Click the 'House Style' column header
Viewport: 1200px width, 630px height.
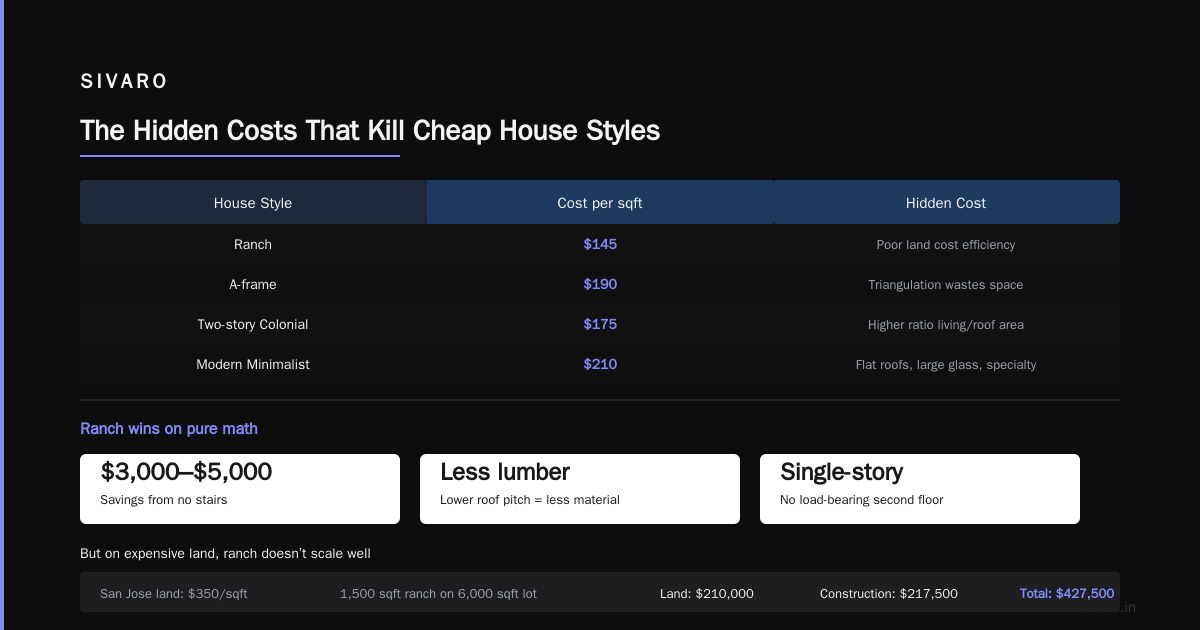point(253,203)
